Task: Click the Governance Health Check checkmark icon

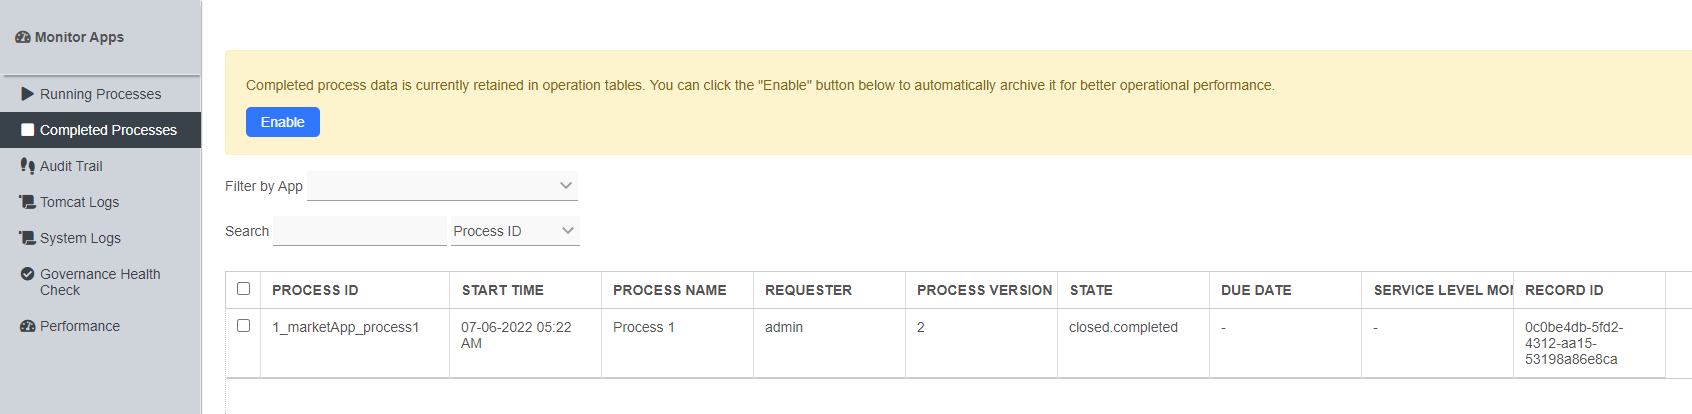Action: (28, 274)
